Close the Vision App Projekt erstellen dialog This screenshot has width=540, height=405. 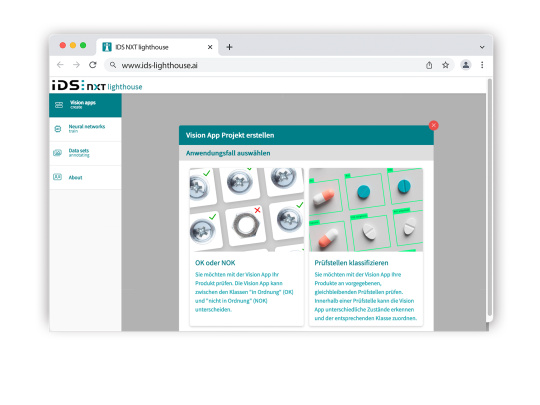coord(434,125)
